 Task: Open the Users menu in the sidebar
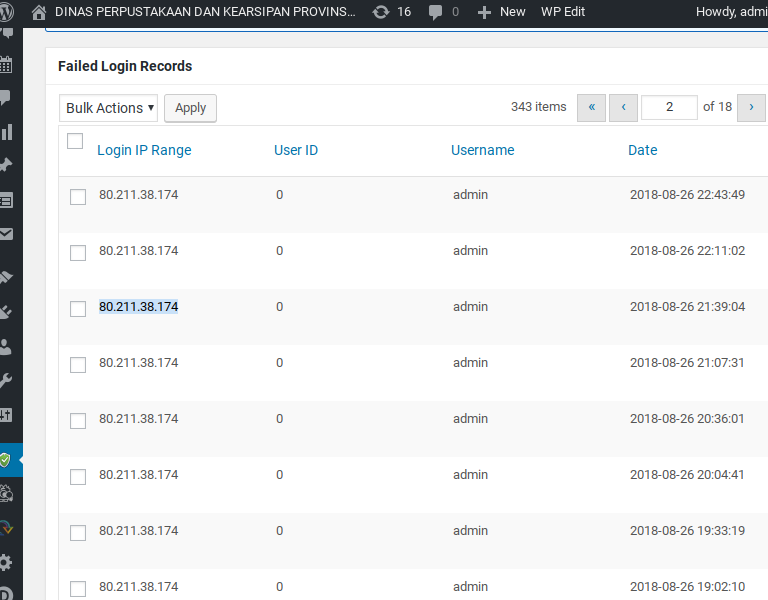(x=6, y=346)
